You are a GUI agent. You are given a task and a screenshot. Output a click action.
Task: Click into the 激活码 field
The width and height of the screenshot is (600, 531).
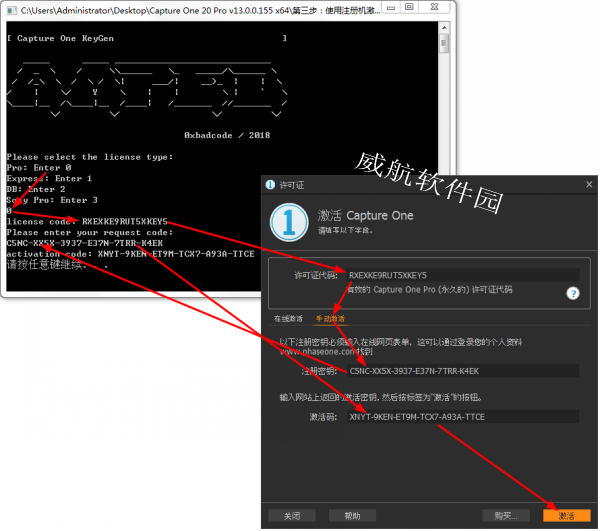pos(460,416)
